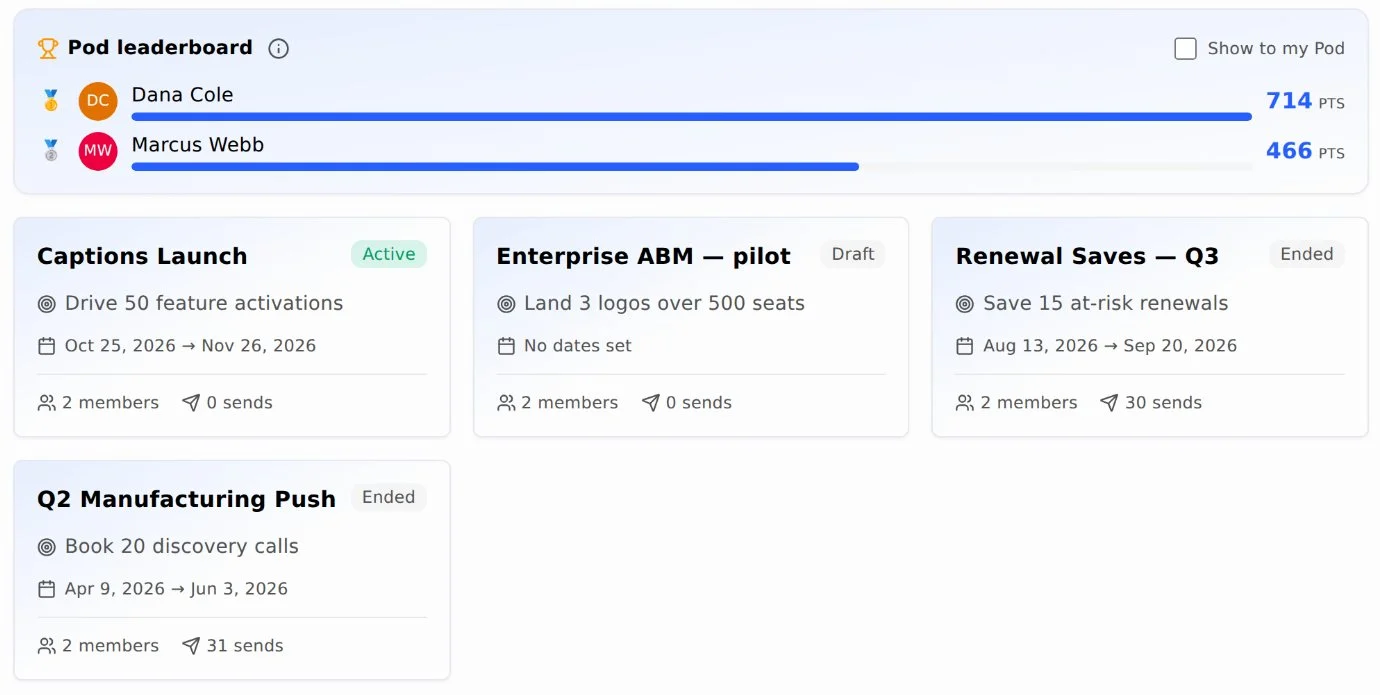This screenshot has width=1380, height=695.
Task: Click the members icon in Enterprise ABM card
Action: (x=506, y=403)
